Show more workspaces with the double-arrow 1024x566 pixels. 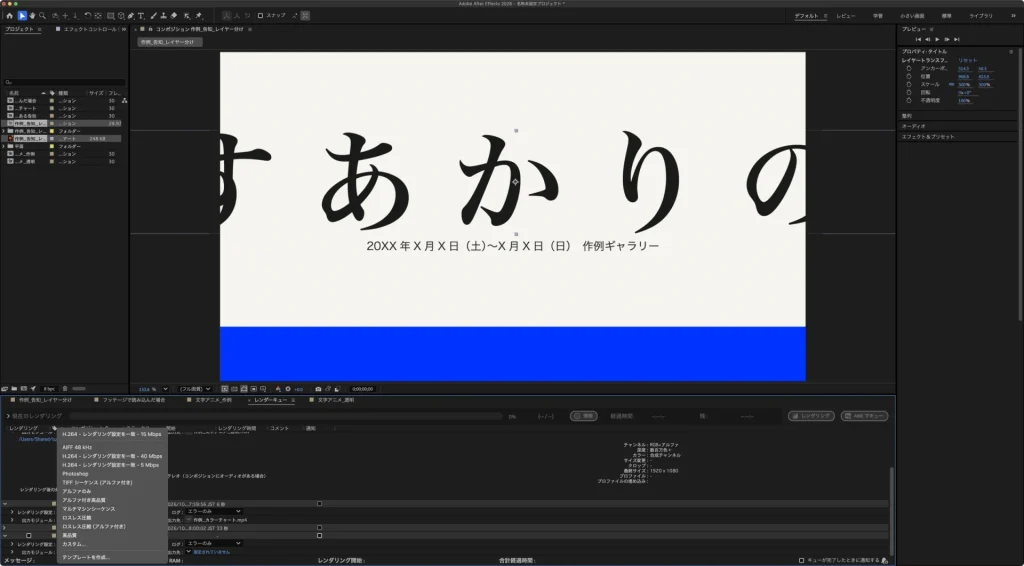(1014, 16)
